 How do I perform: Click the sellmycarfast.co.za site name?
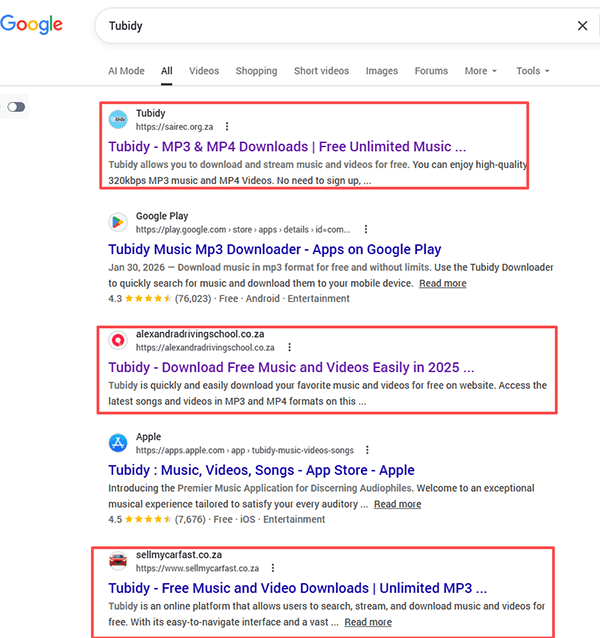[179, 555]
